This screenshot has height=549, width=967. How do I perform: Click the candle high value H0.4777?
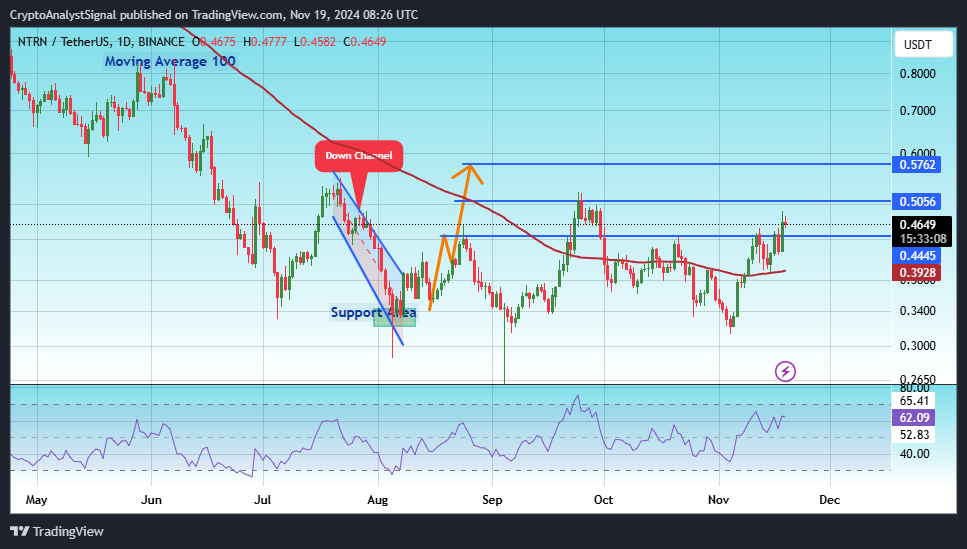tap(265, 42)
